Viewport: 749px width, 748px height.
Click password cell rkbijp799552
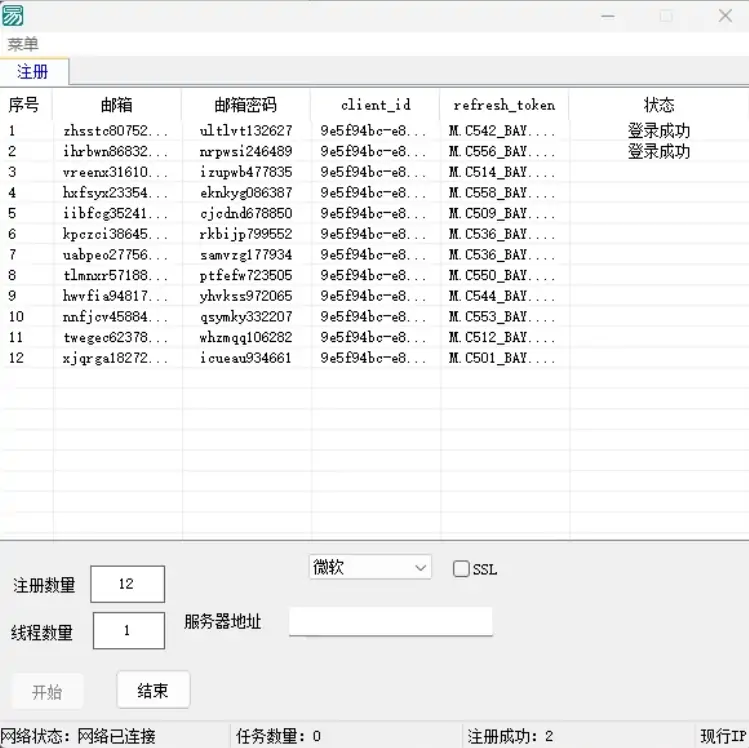point(246,234)
